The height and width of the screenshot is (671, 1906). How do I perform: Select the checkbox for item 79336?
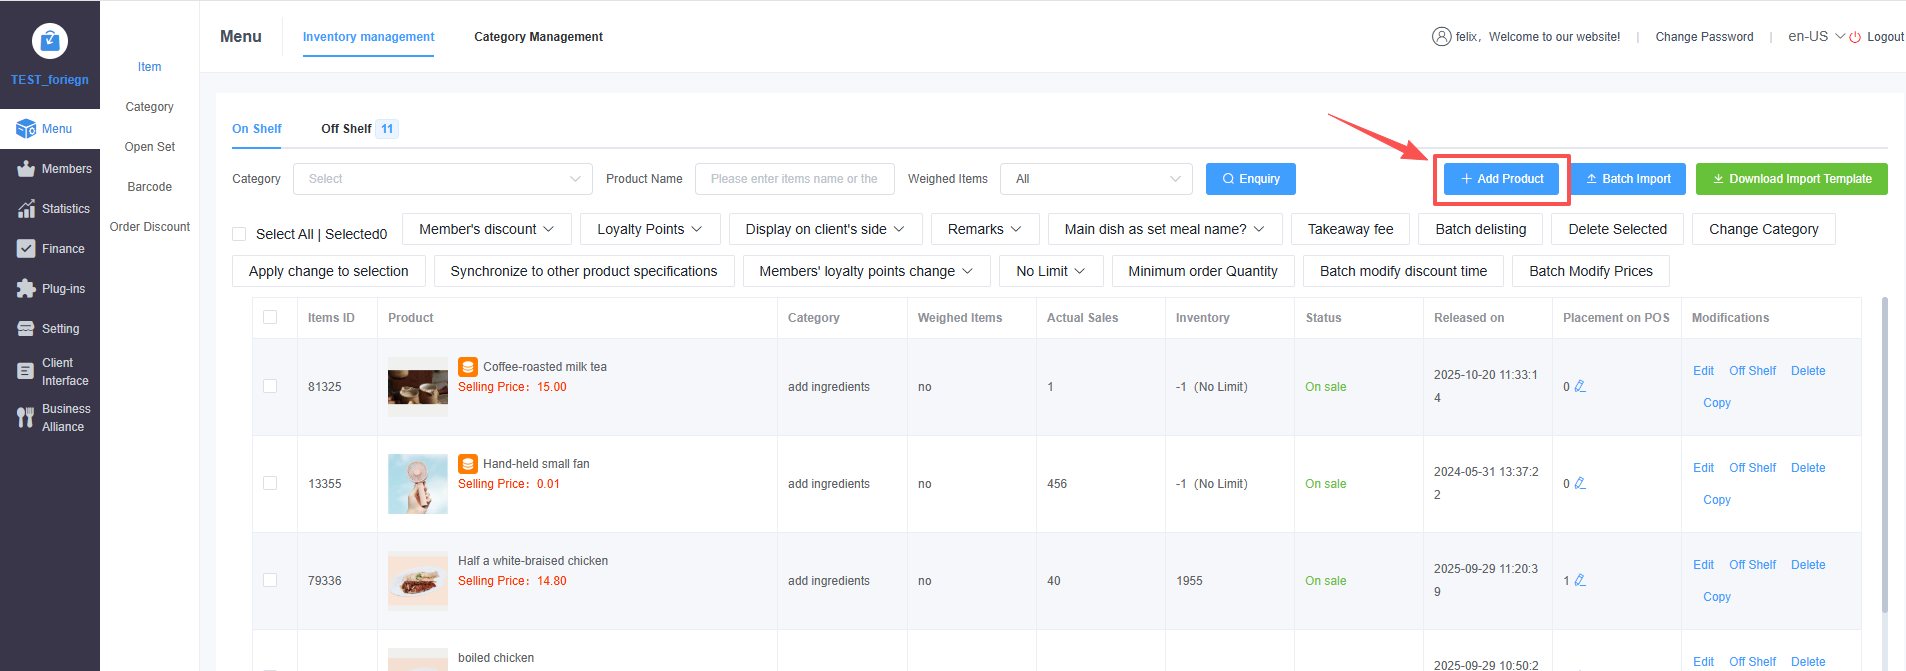[270, 580]
